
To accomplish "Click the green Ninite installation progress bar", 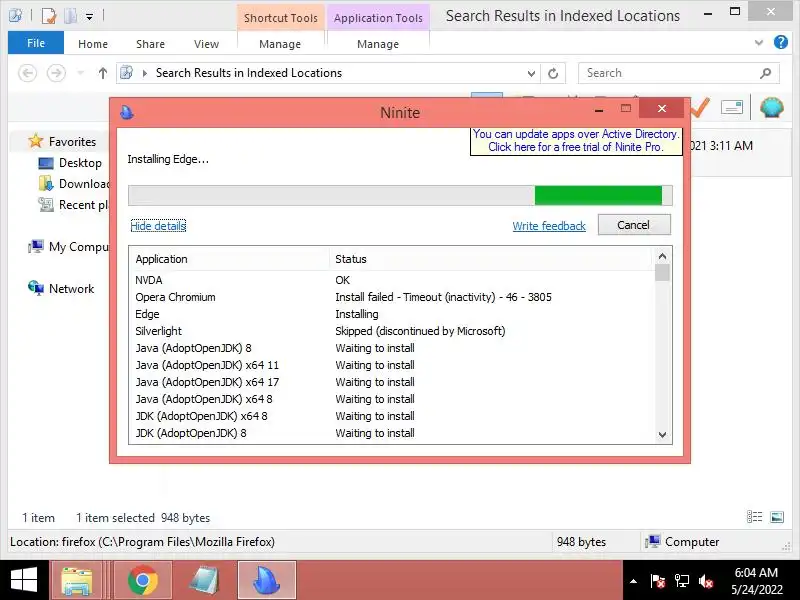I will coord(400,195).
